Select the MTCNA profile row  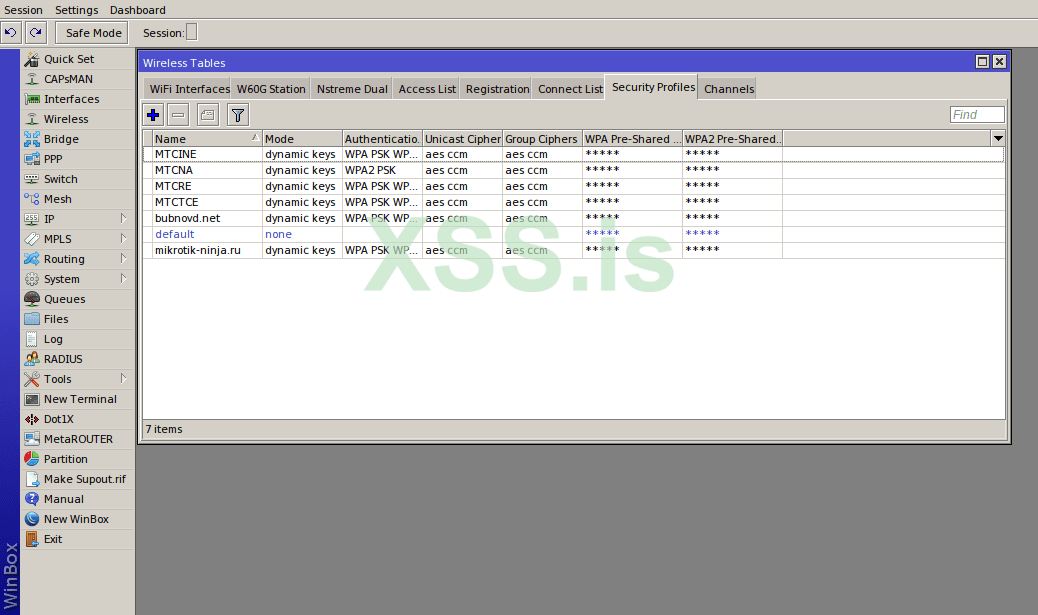click(573, 170)
